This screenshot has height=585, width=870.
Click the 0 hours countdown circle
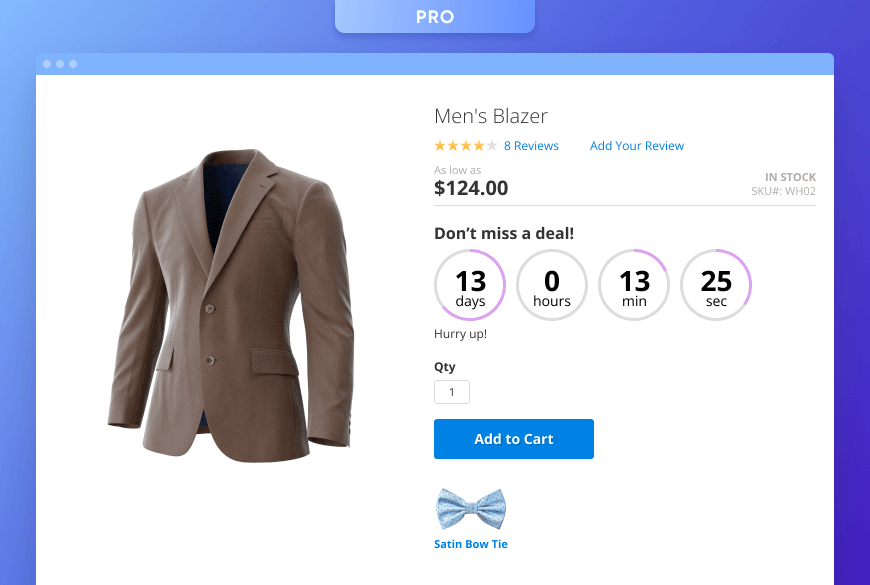click(x=552, y=284)
